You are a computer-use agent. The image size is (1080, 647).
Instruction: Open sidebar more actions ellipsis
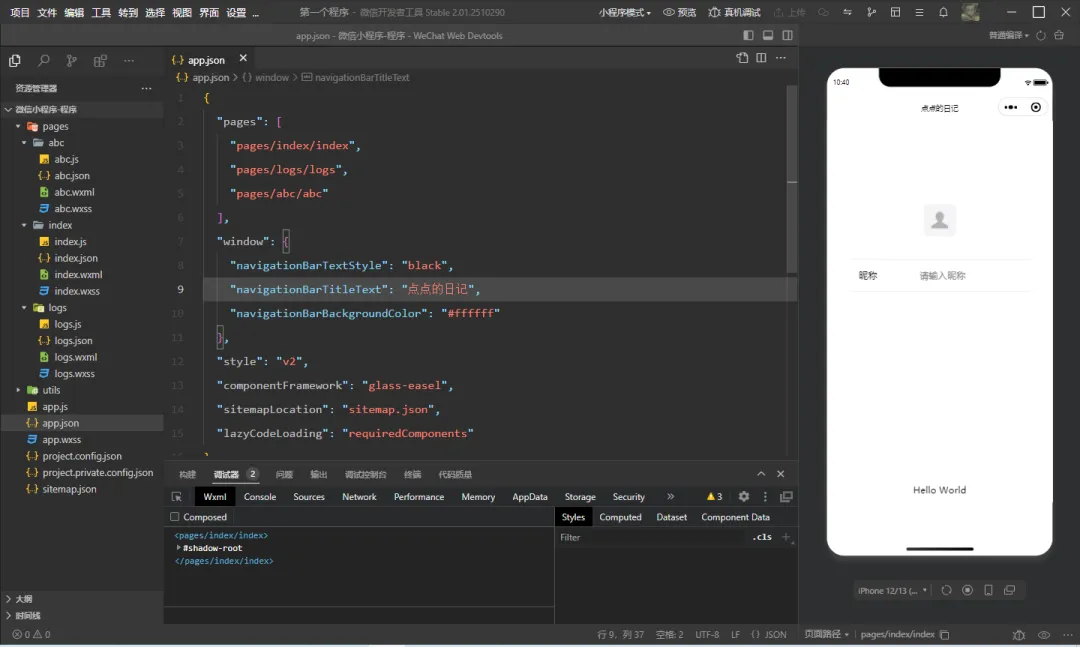pyautogui.click(x=129, y=61)
